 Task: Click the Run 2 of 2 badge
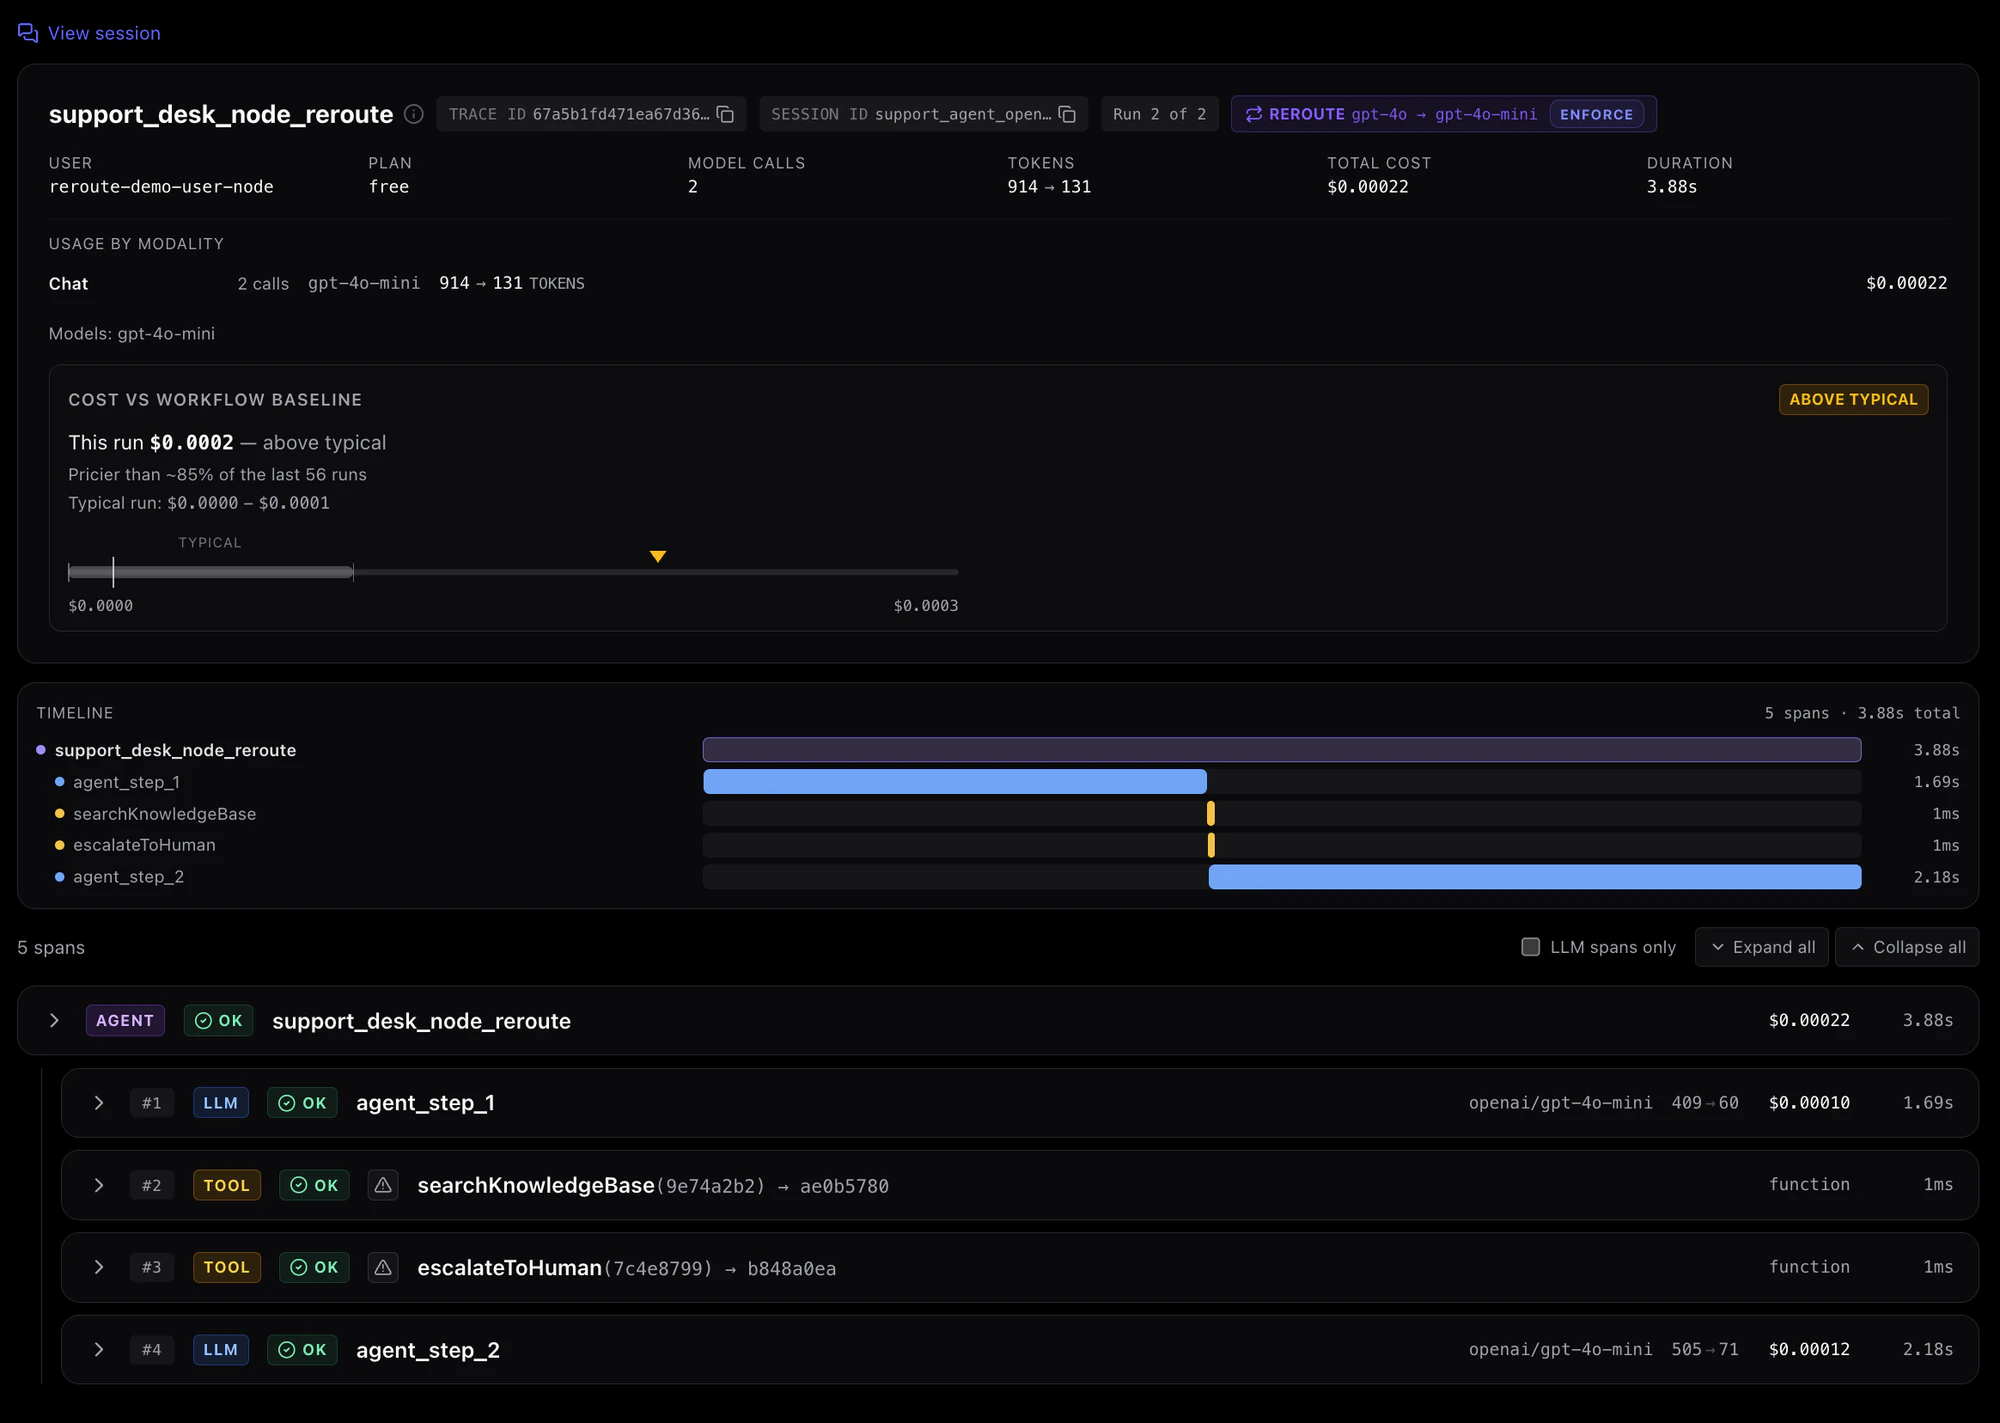tap(1159, 114)
